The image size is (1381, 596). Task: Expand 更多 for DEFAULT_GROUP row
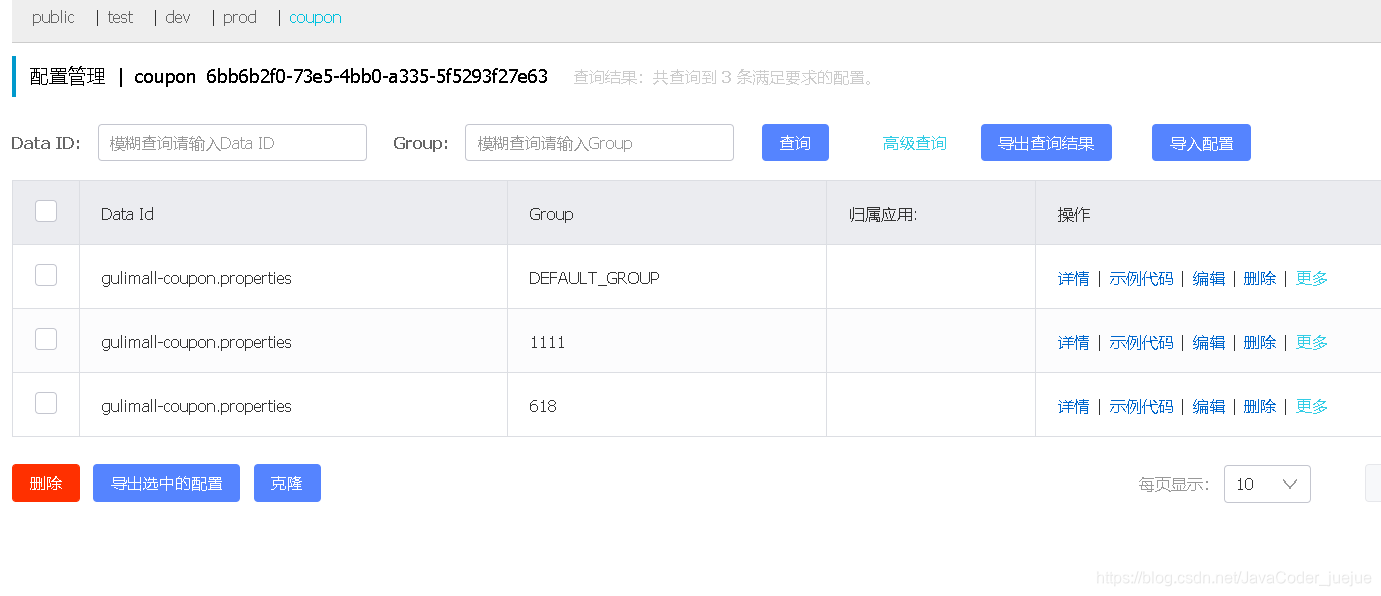(x=1312, y=278)
